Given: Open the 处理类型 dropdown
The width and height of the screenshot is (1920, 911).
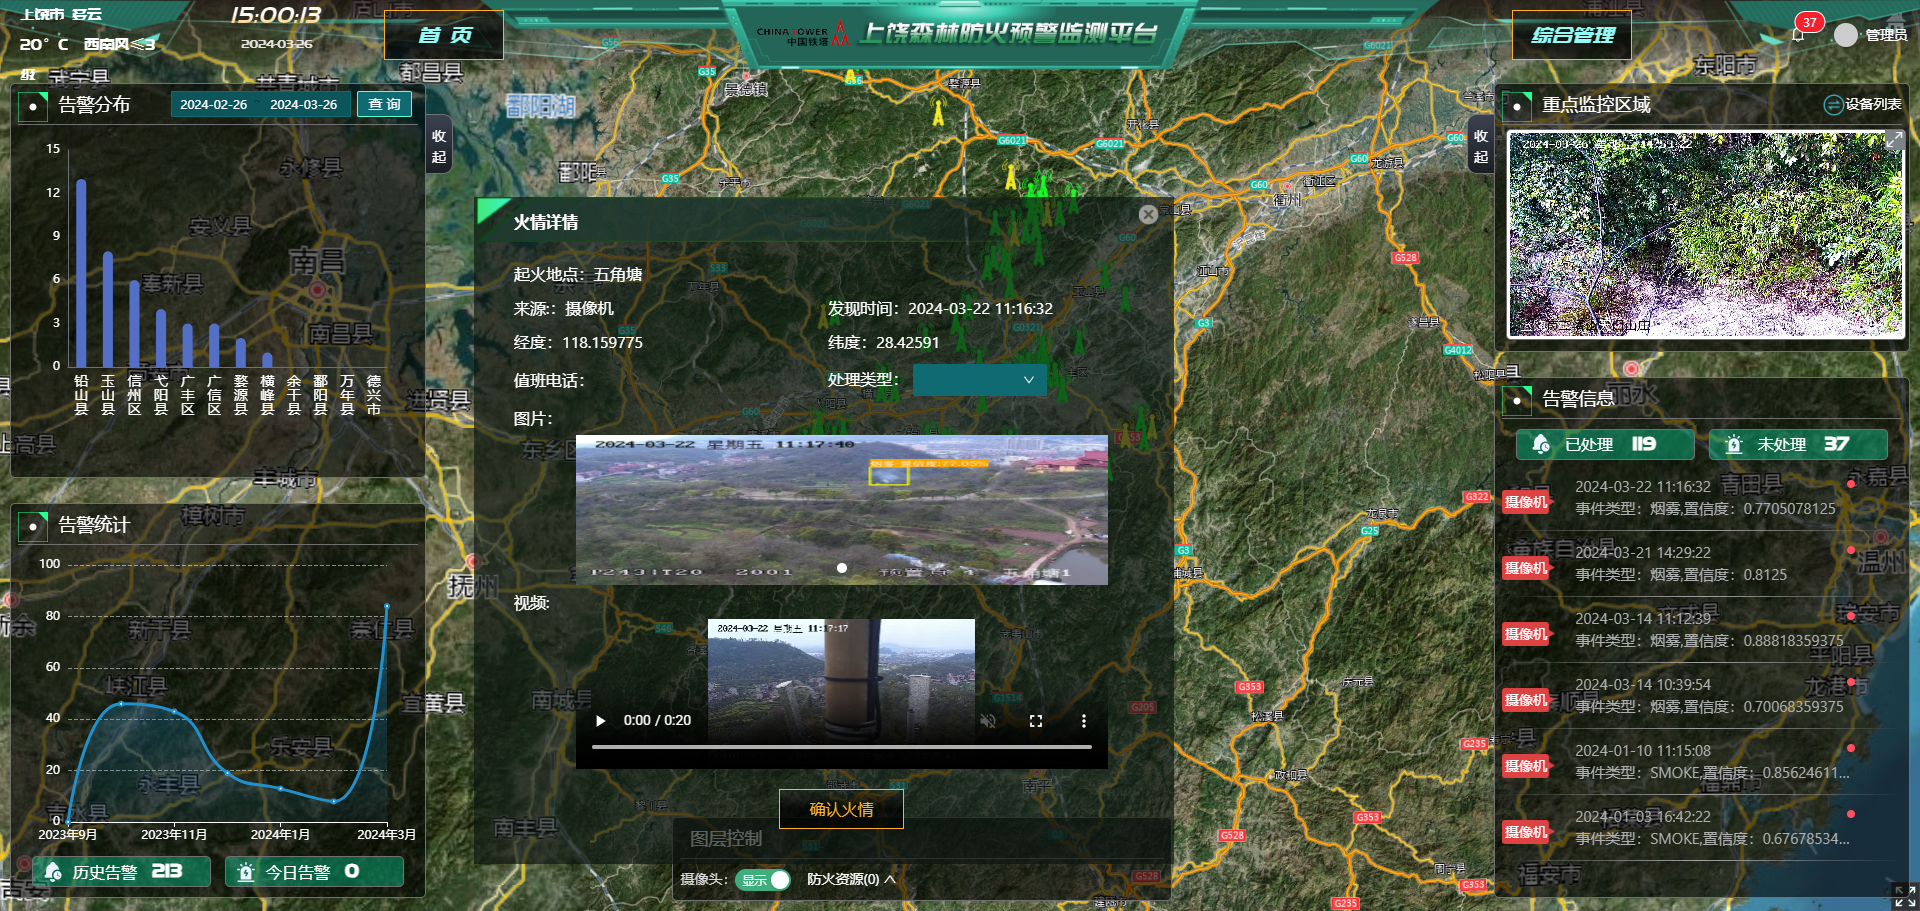Looking at the screenshot, I should point(980,380).
